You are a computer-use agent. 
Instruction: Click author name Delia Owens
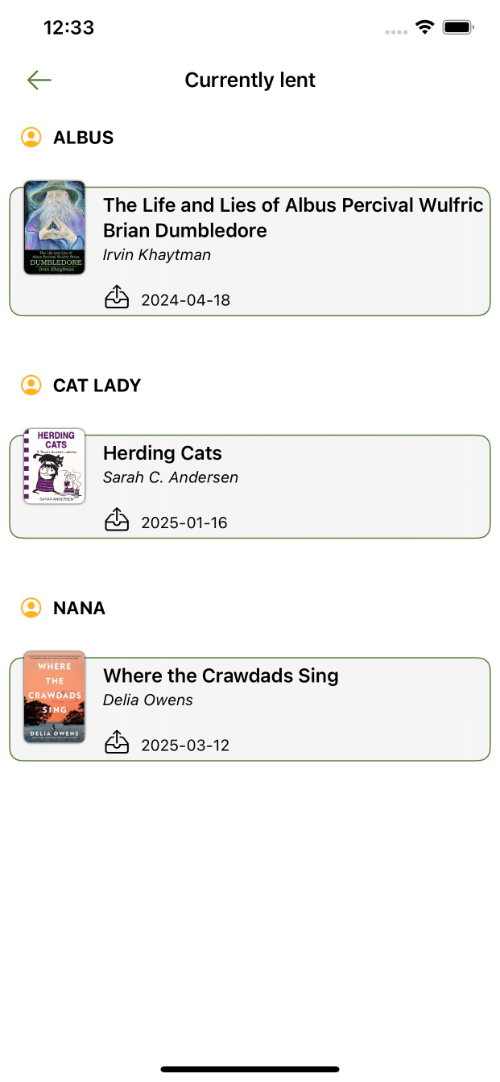(148, 700)
